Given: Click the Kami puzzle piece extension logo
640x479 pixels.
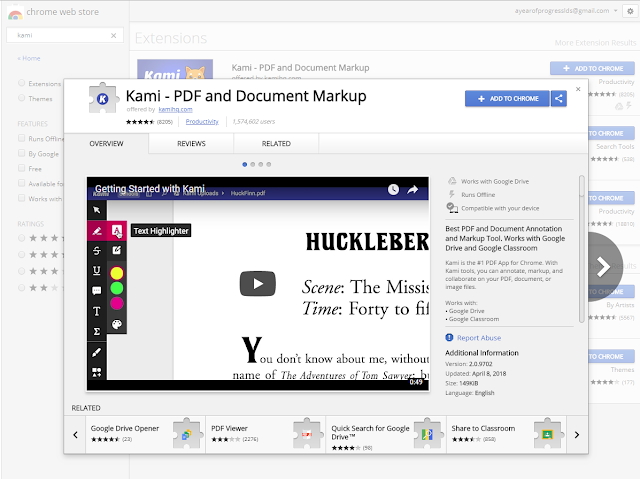Looking at the screenshot, I should point(102,98).
